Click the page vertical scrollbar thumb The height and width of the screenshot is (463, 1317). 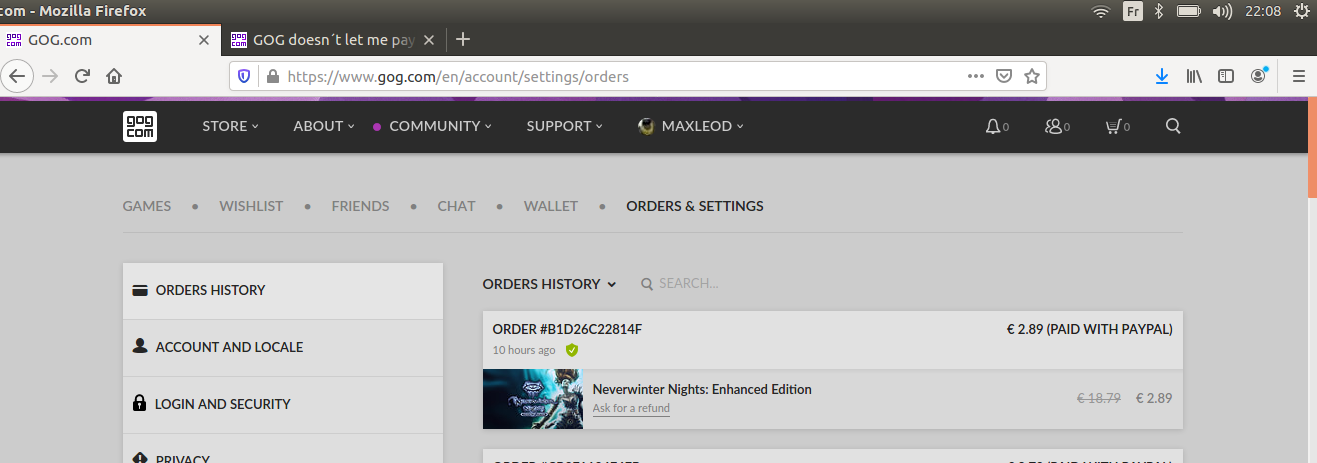point(1312,147)
